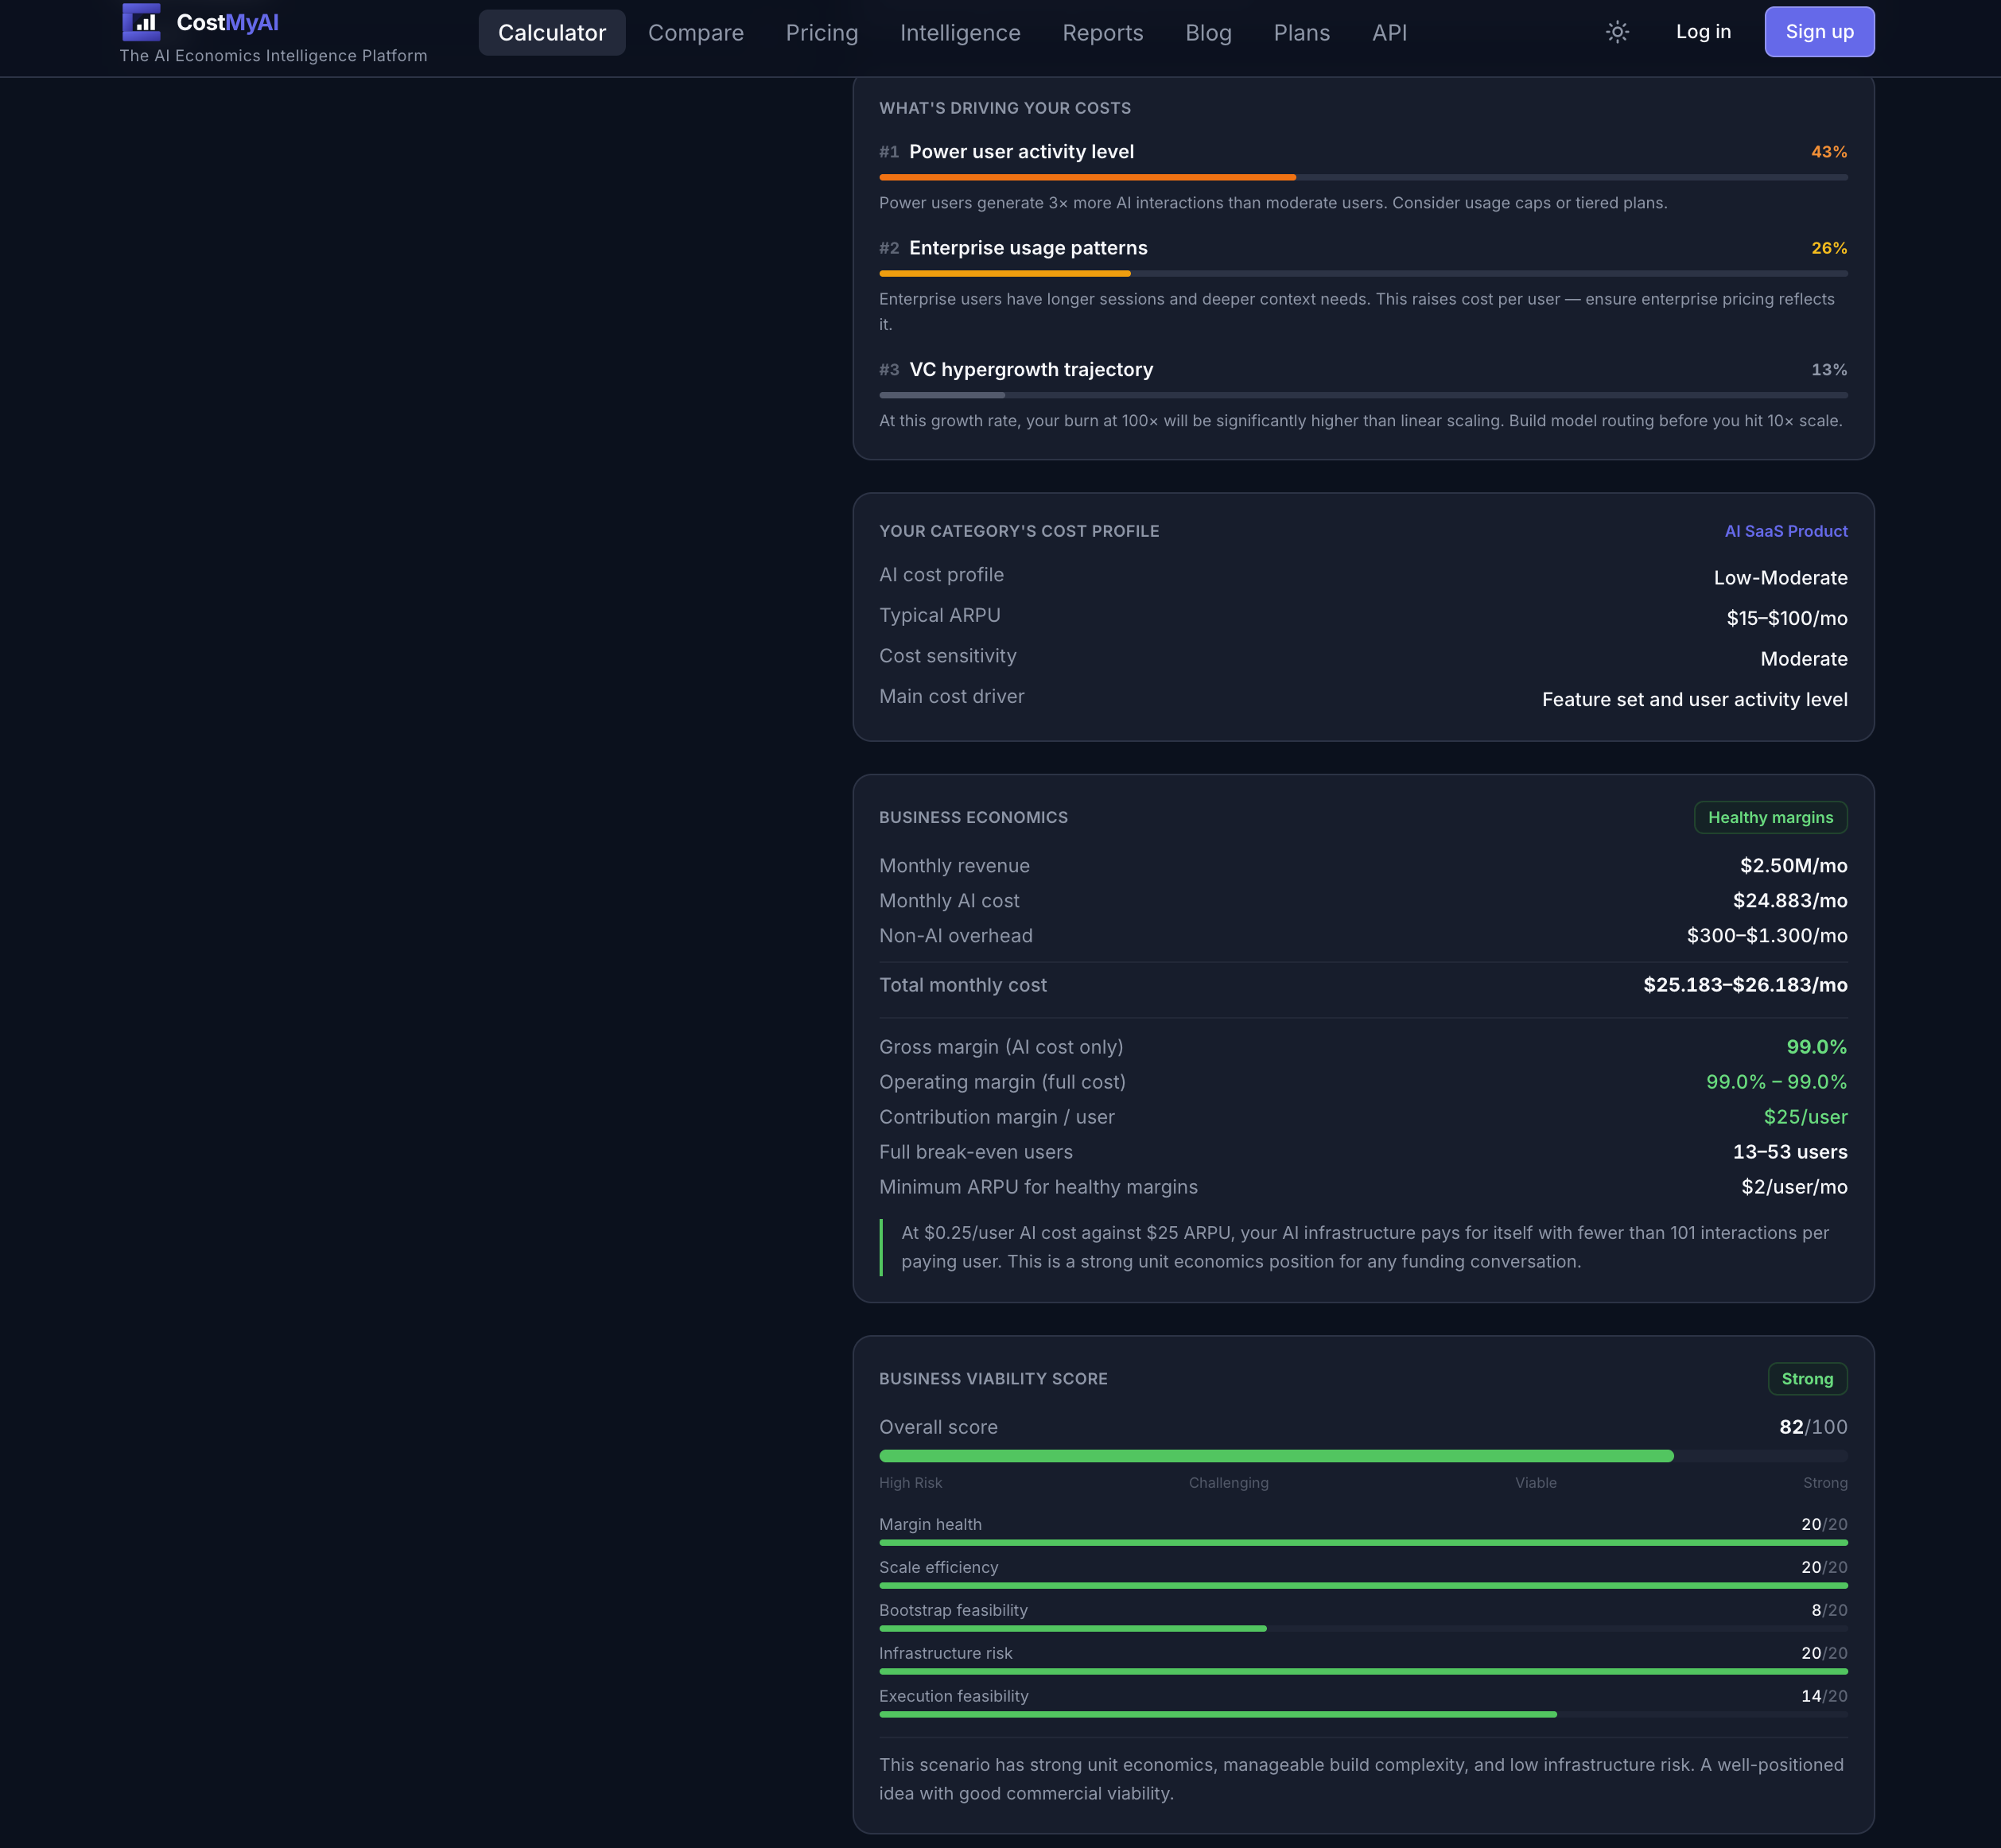Click the Overall score progress bar
The image size is (2001, 1848).
coord(1363,1456)
